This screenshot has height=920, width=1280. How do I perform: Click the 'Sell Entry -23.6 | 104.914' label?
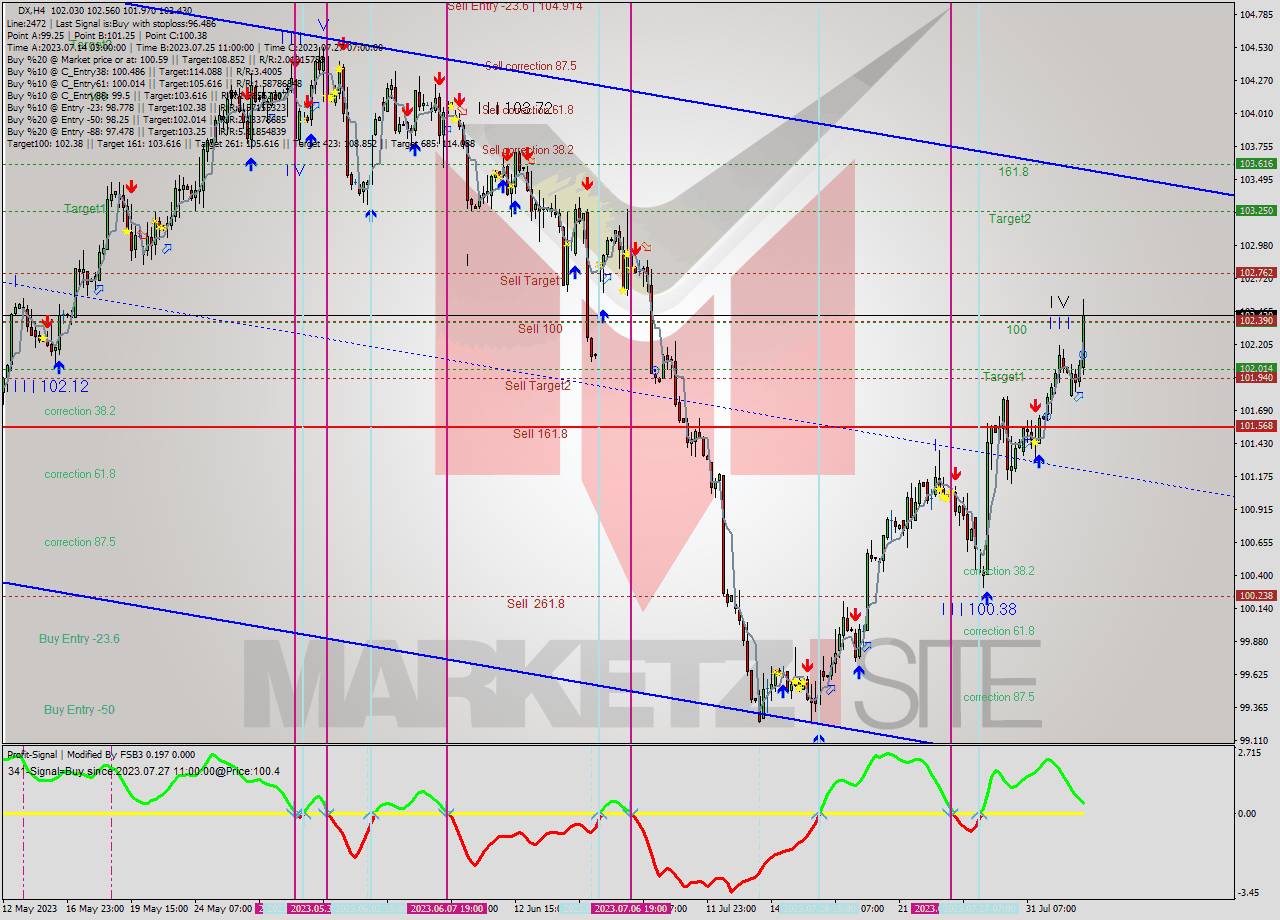(515, 6)
